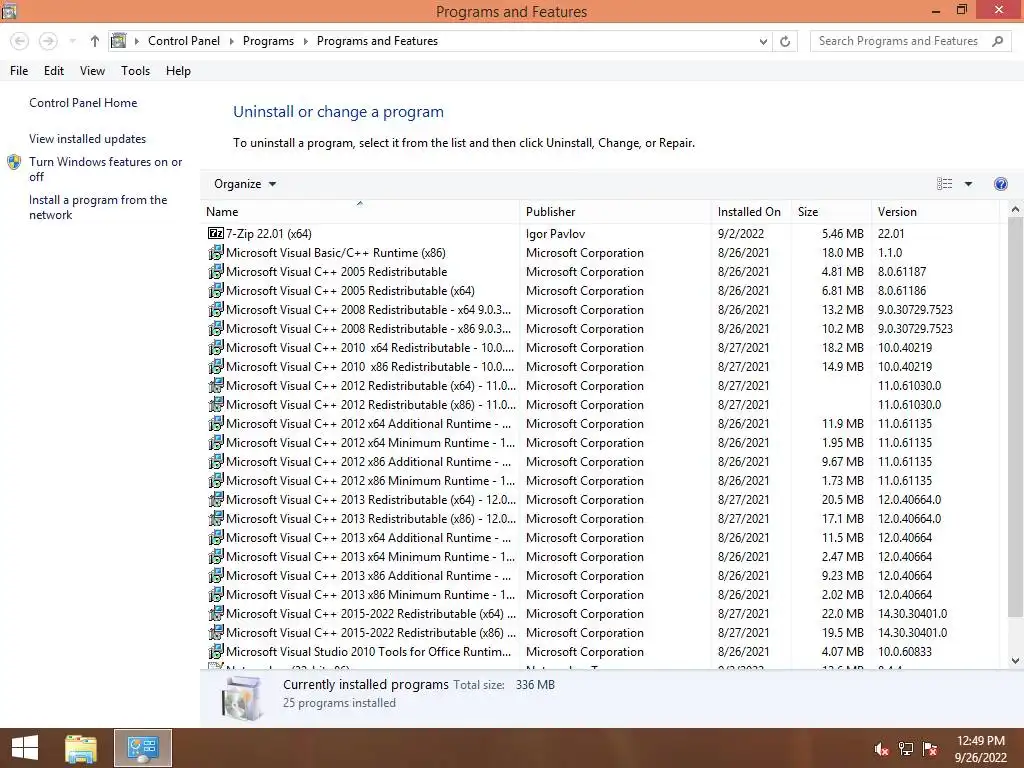This screenshot has width=1024, height=768.
Task: Click the Programs breadcrumb
Action: tap(268, 41)
